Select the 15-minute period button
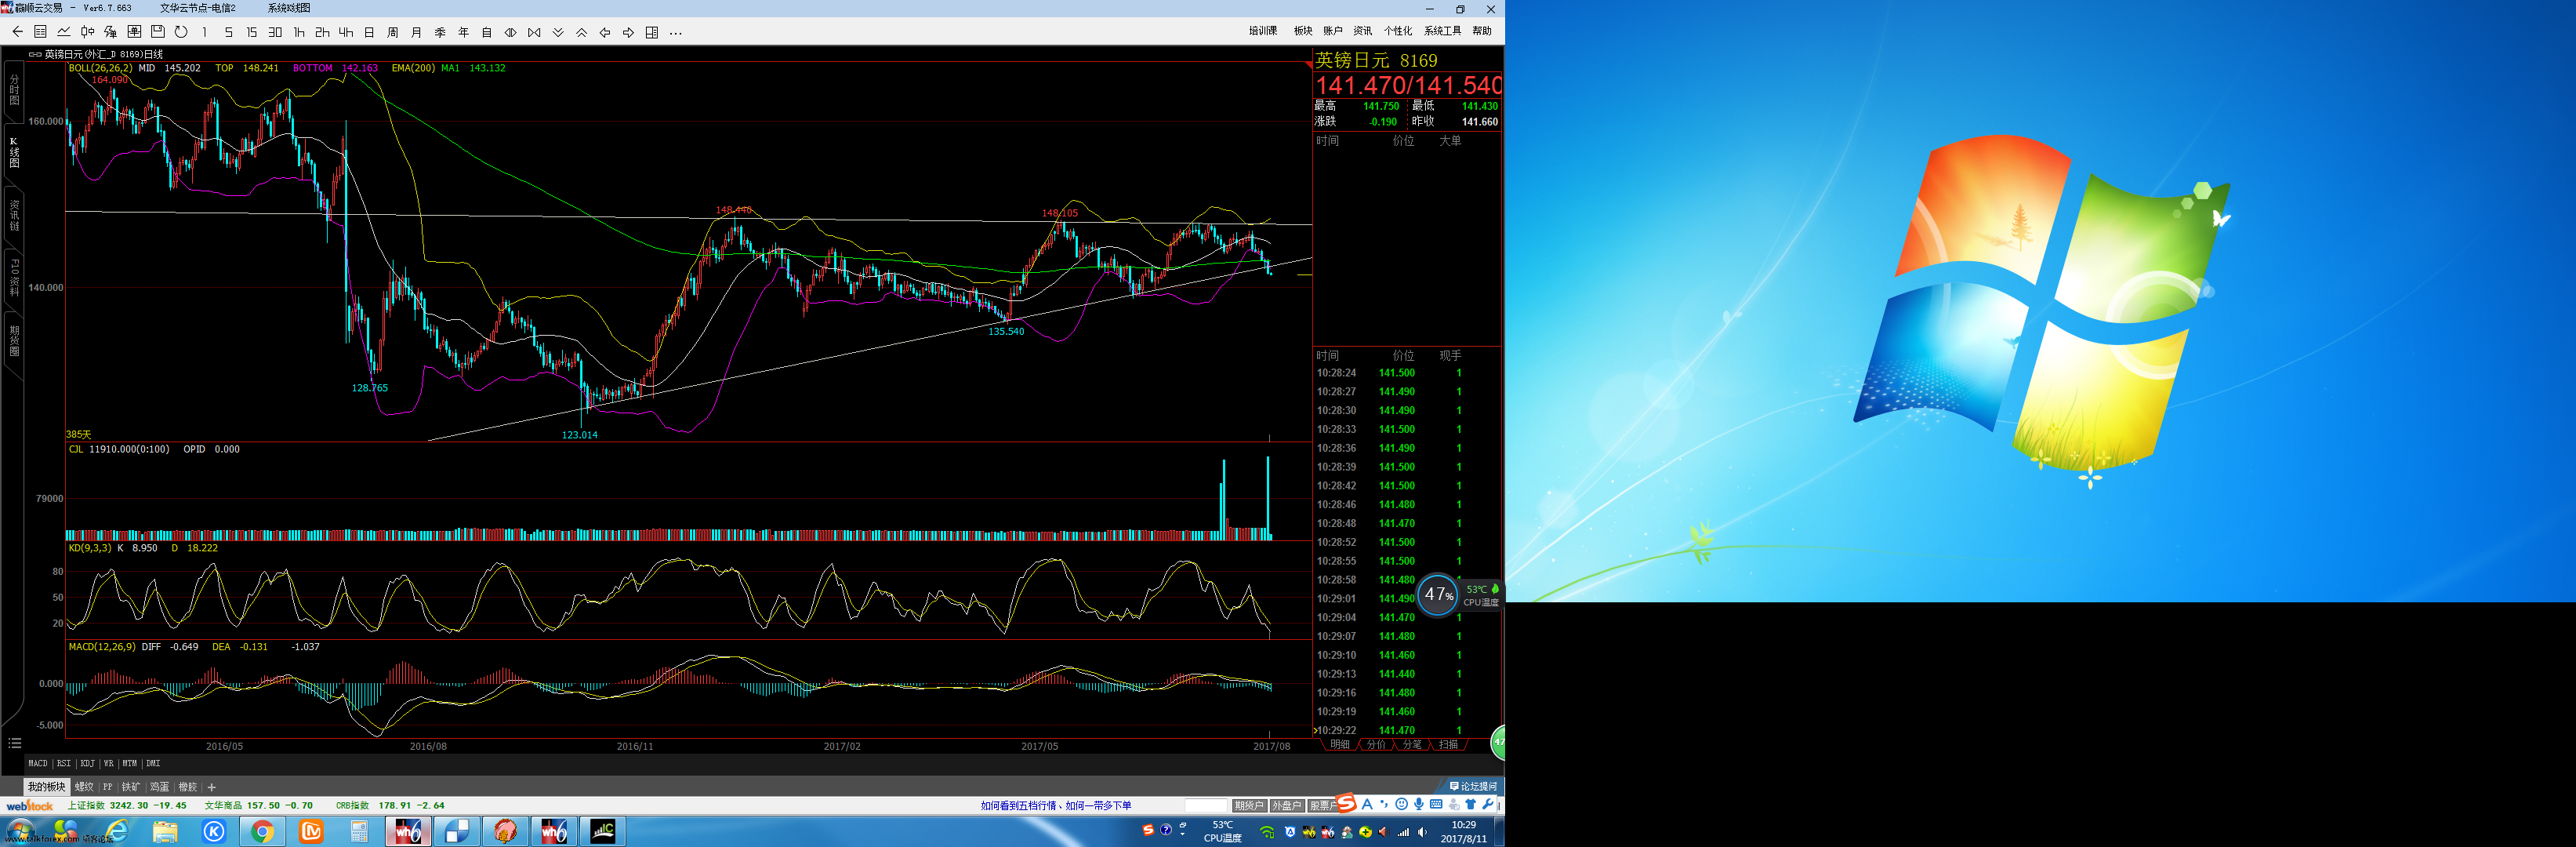The height and width of the screenshot is (847, 2576). (x=251, y=32)
